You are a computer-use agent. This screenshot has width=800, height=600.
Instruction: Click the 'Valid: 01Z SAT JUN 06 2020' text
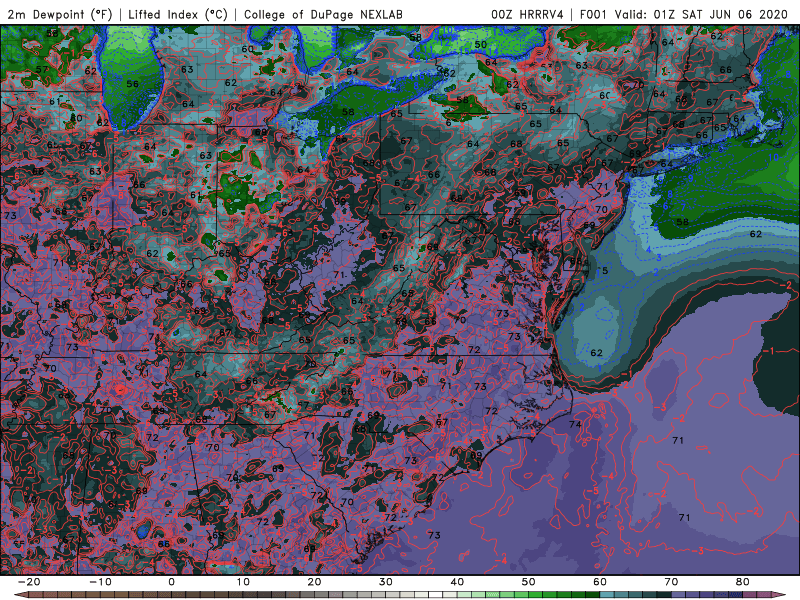tap(701, 14)
